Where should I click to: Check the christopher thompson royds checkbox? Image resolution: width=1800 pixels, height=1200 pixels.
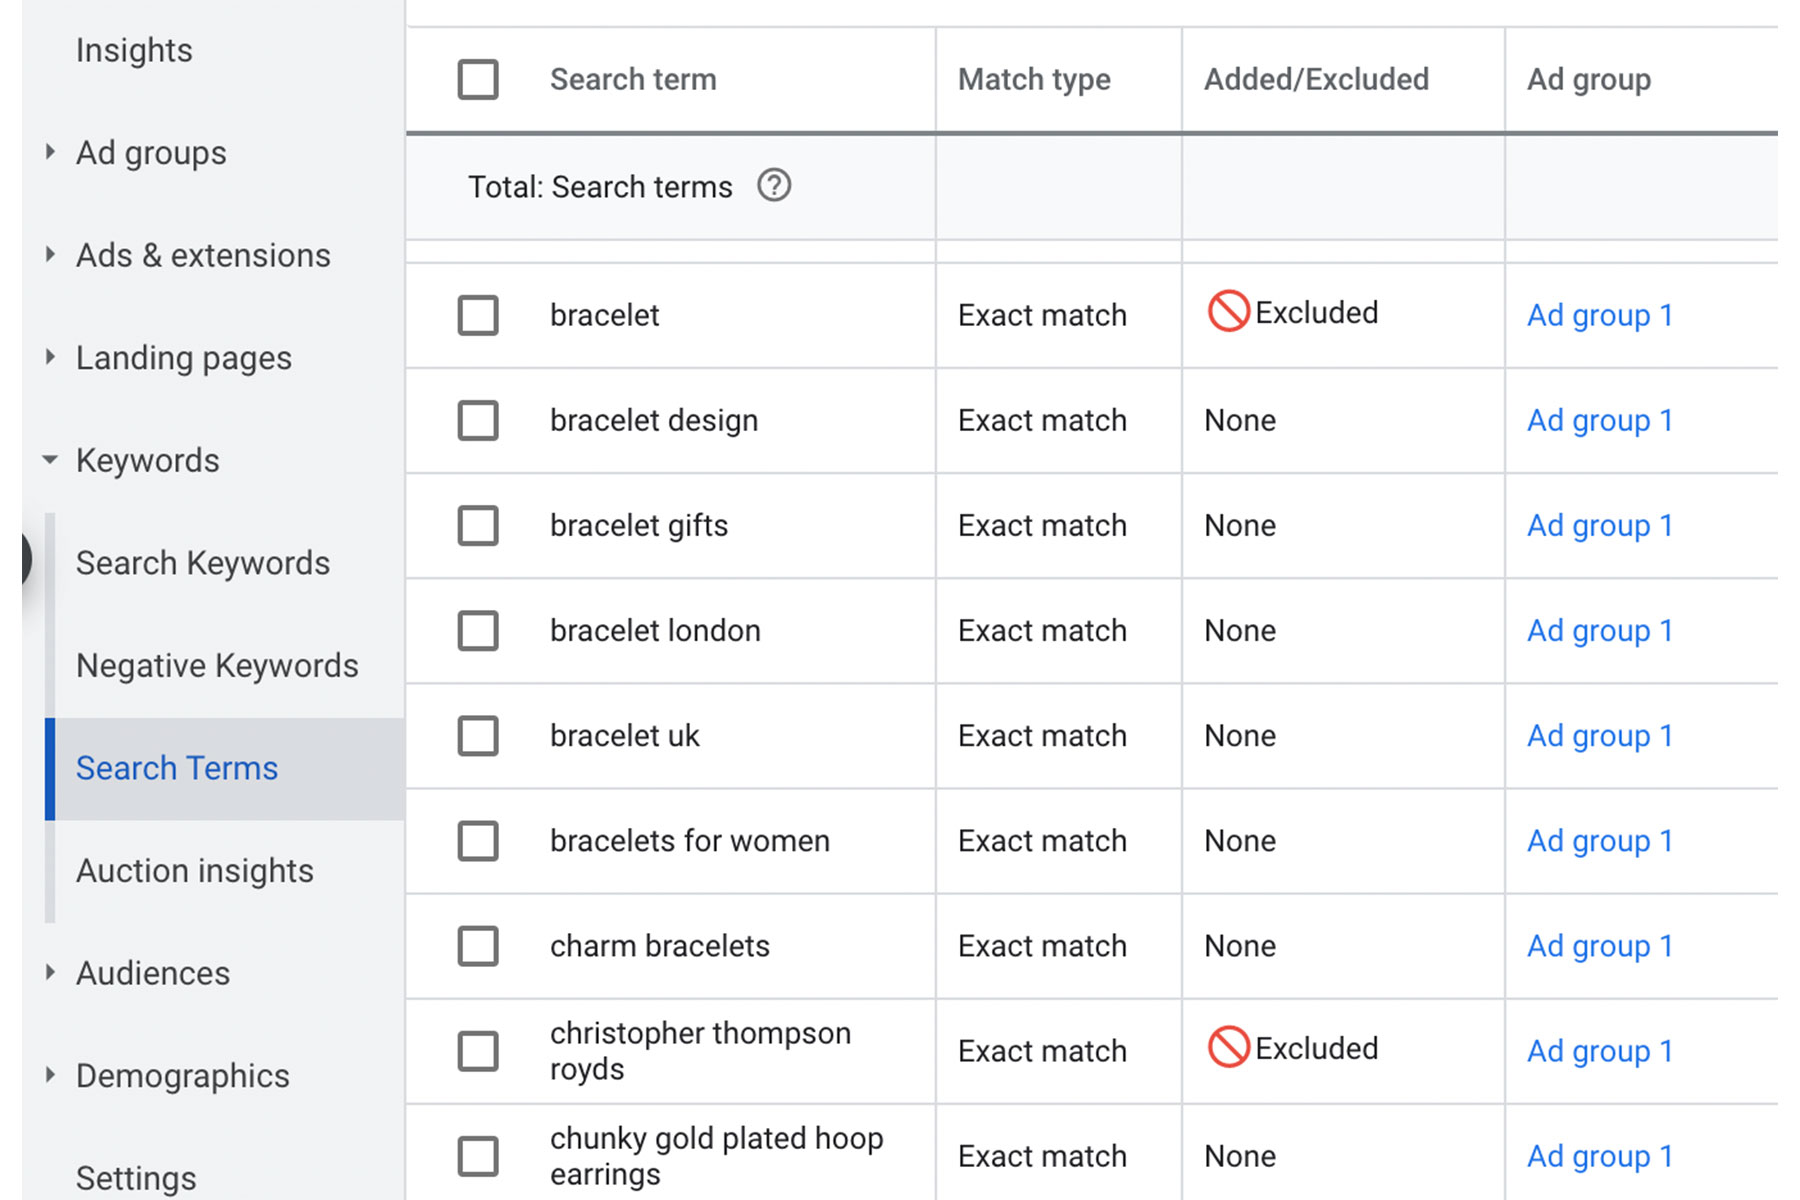(478, 1051)
